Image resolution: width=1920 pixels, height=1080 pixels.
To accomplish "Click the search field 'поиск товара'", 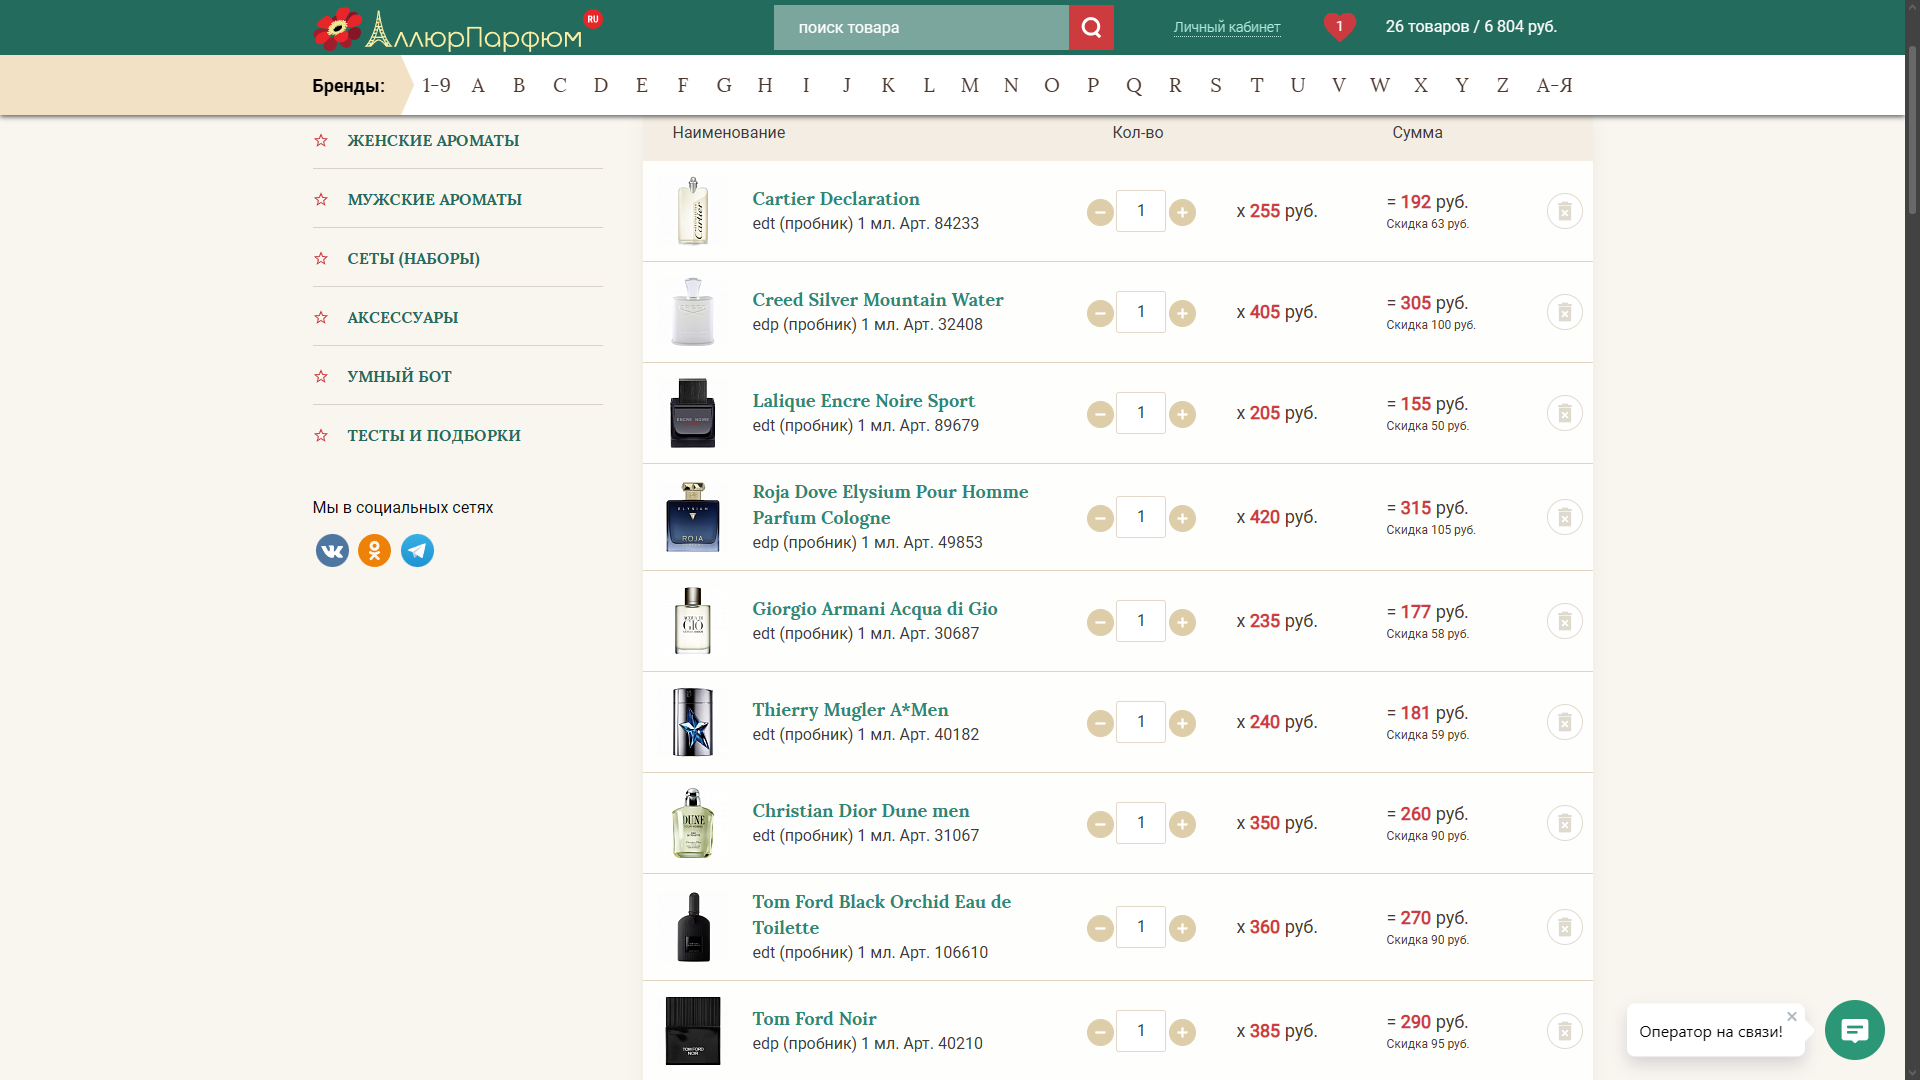I will (921, 27).
